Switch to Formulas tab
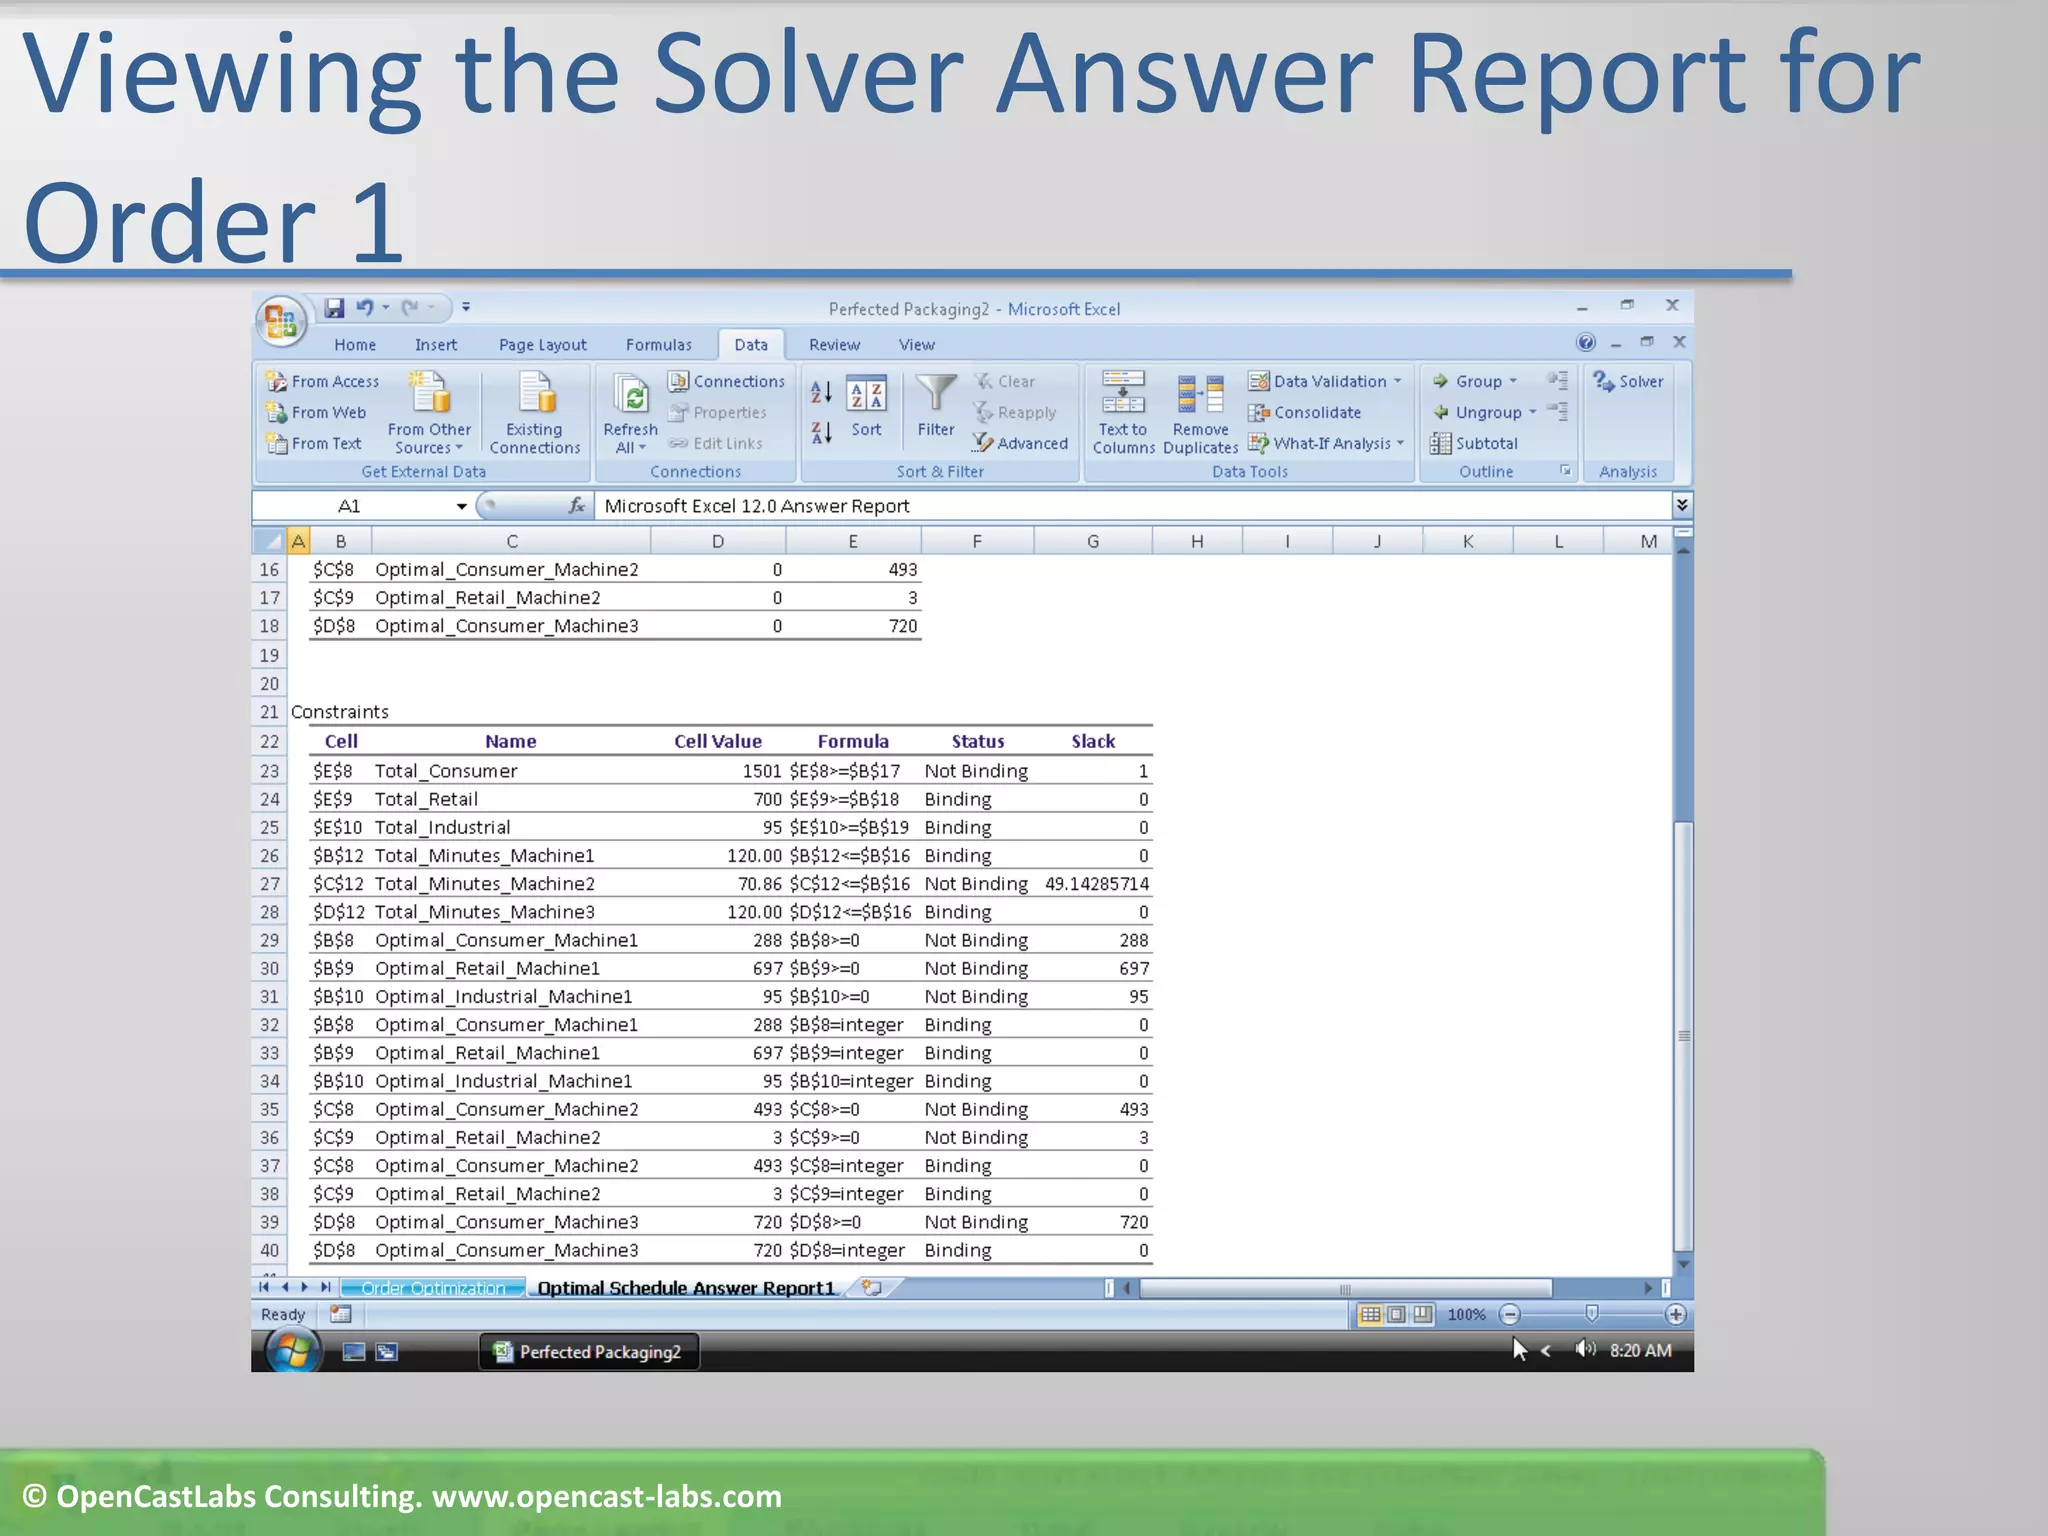The image size is (2048, 1536). (658, 345)
